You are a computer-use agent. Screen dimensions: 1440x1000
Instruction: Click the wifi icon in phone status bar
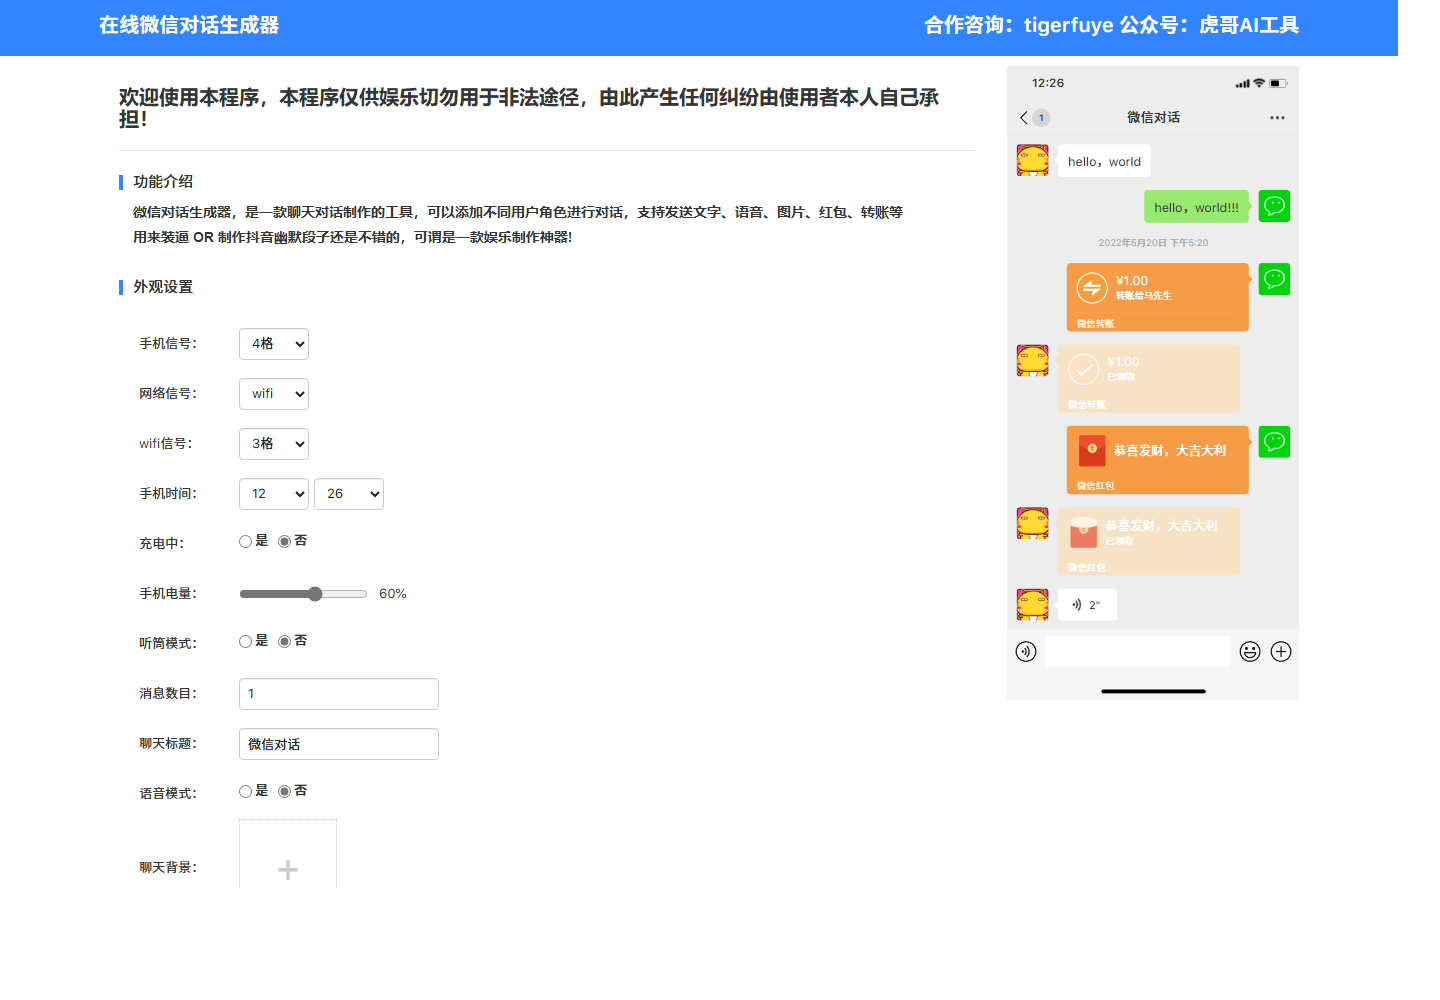coord(1259,83)
